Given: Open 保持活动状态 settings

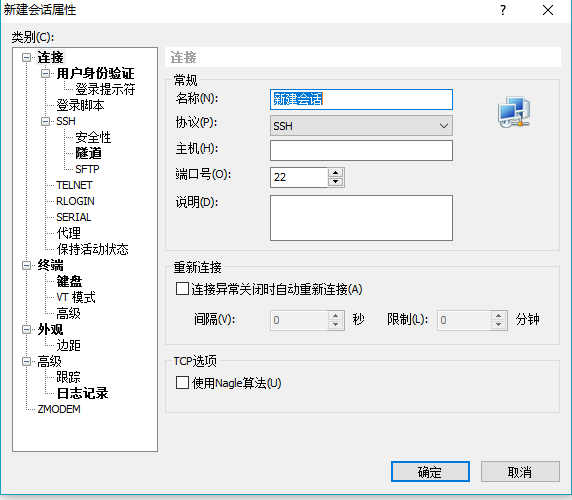Looking at the screenshot, I should coord(93,249).
